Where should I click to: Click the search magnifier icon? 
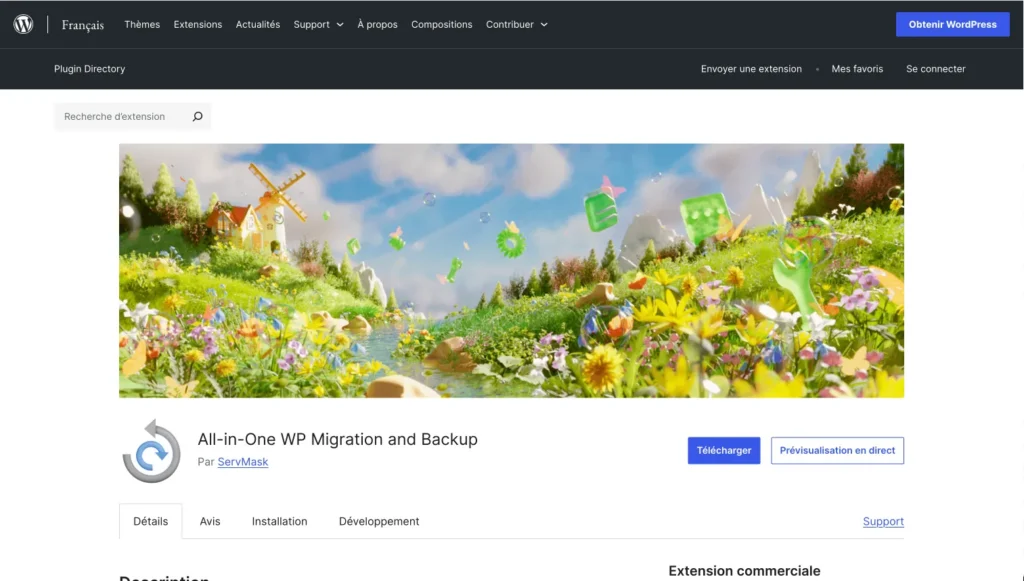pyautogui.click(x=197, y=116)
